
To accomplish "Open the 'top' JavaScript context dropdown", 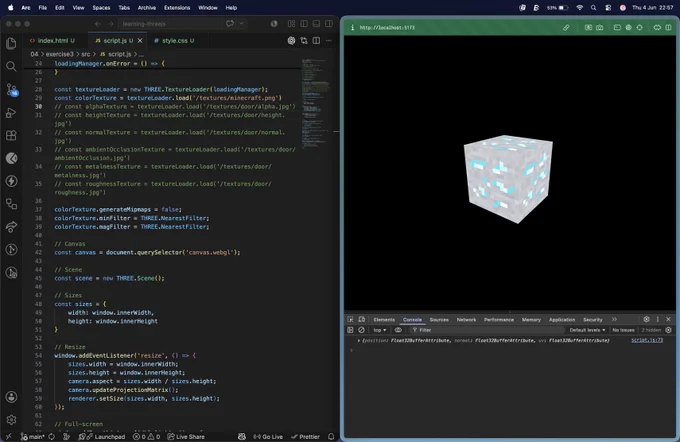I will (x=379, y=330).
